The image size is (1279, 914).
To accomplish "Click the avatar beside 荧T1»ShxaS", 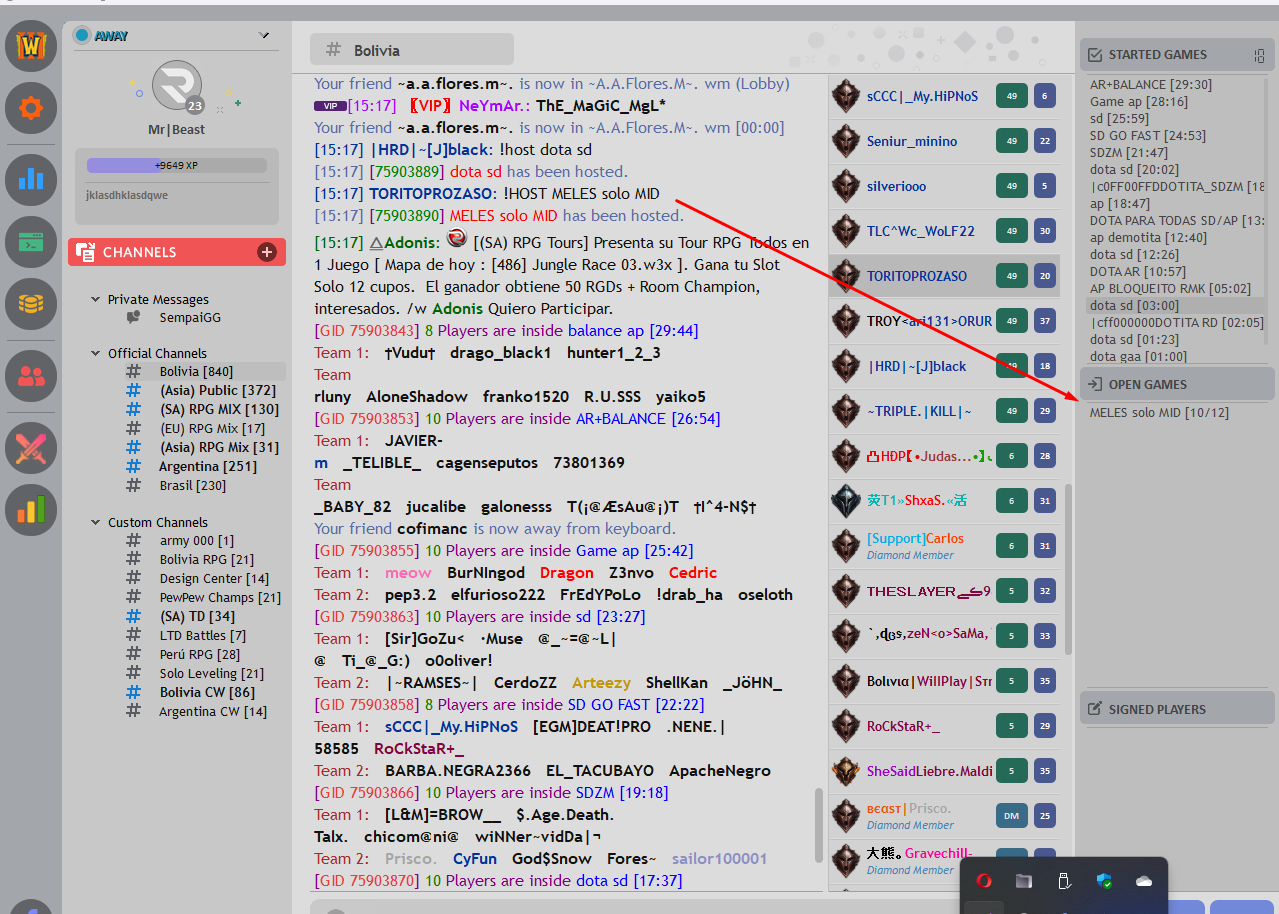I will click(x=846, y=501).
